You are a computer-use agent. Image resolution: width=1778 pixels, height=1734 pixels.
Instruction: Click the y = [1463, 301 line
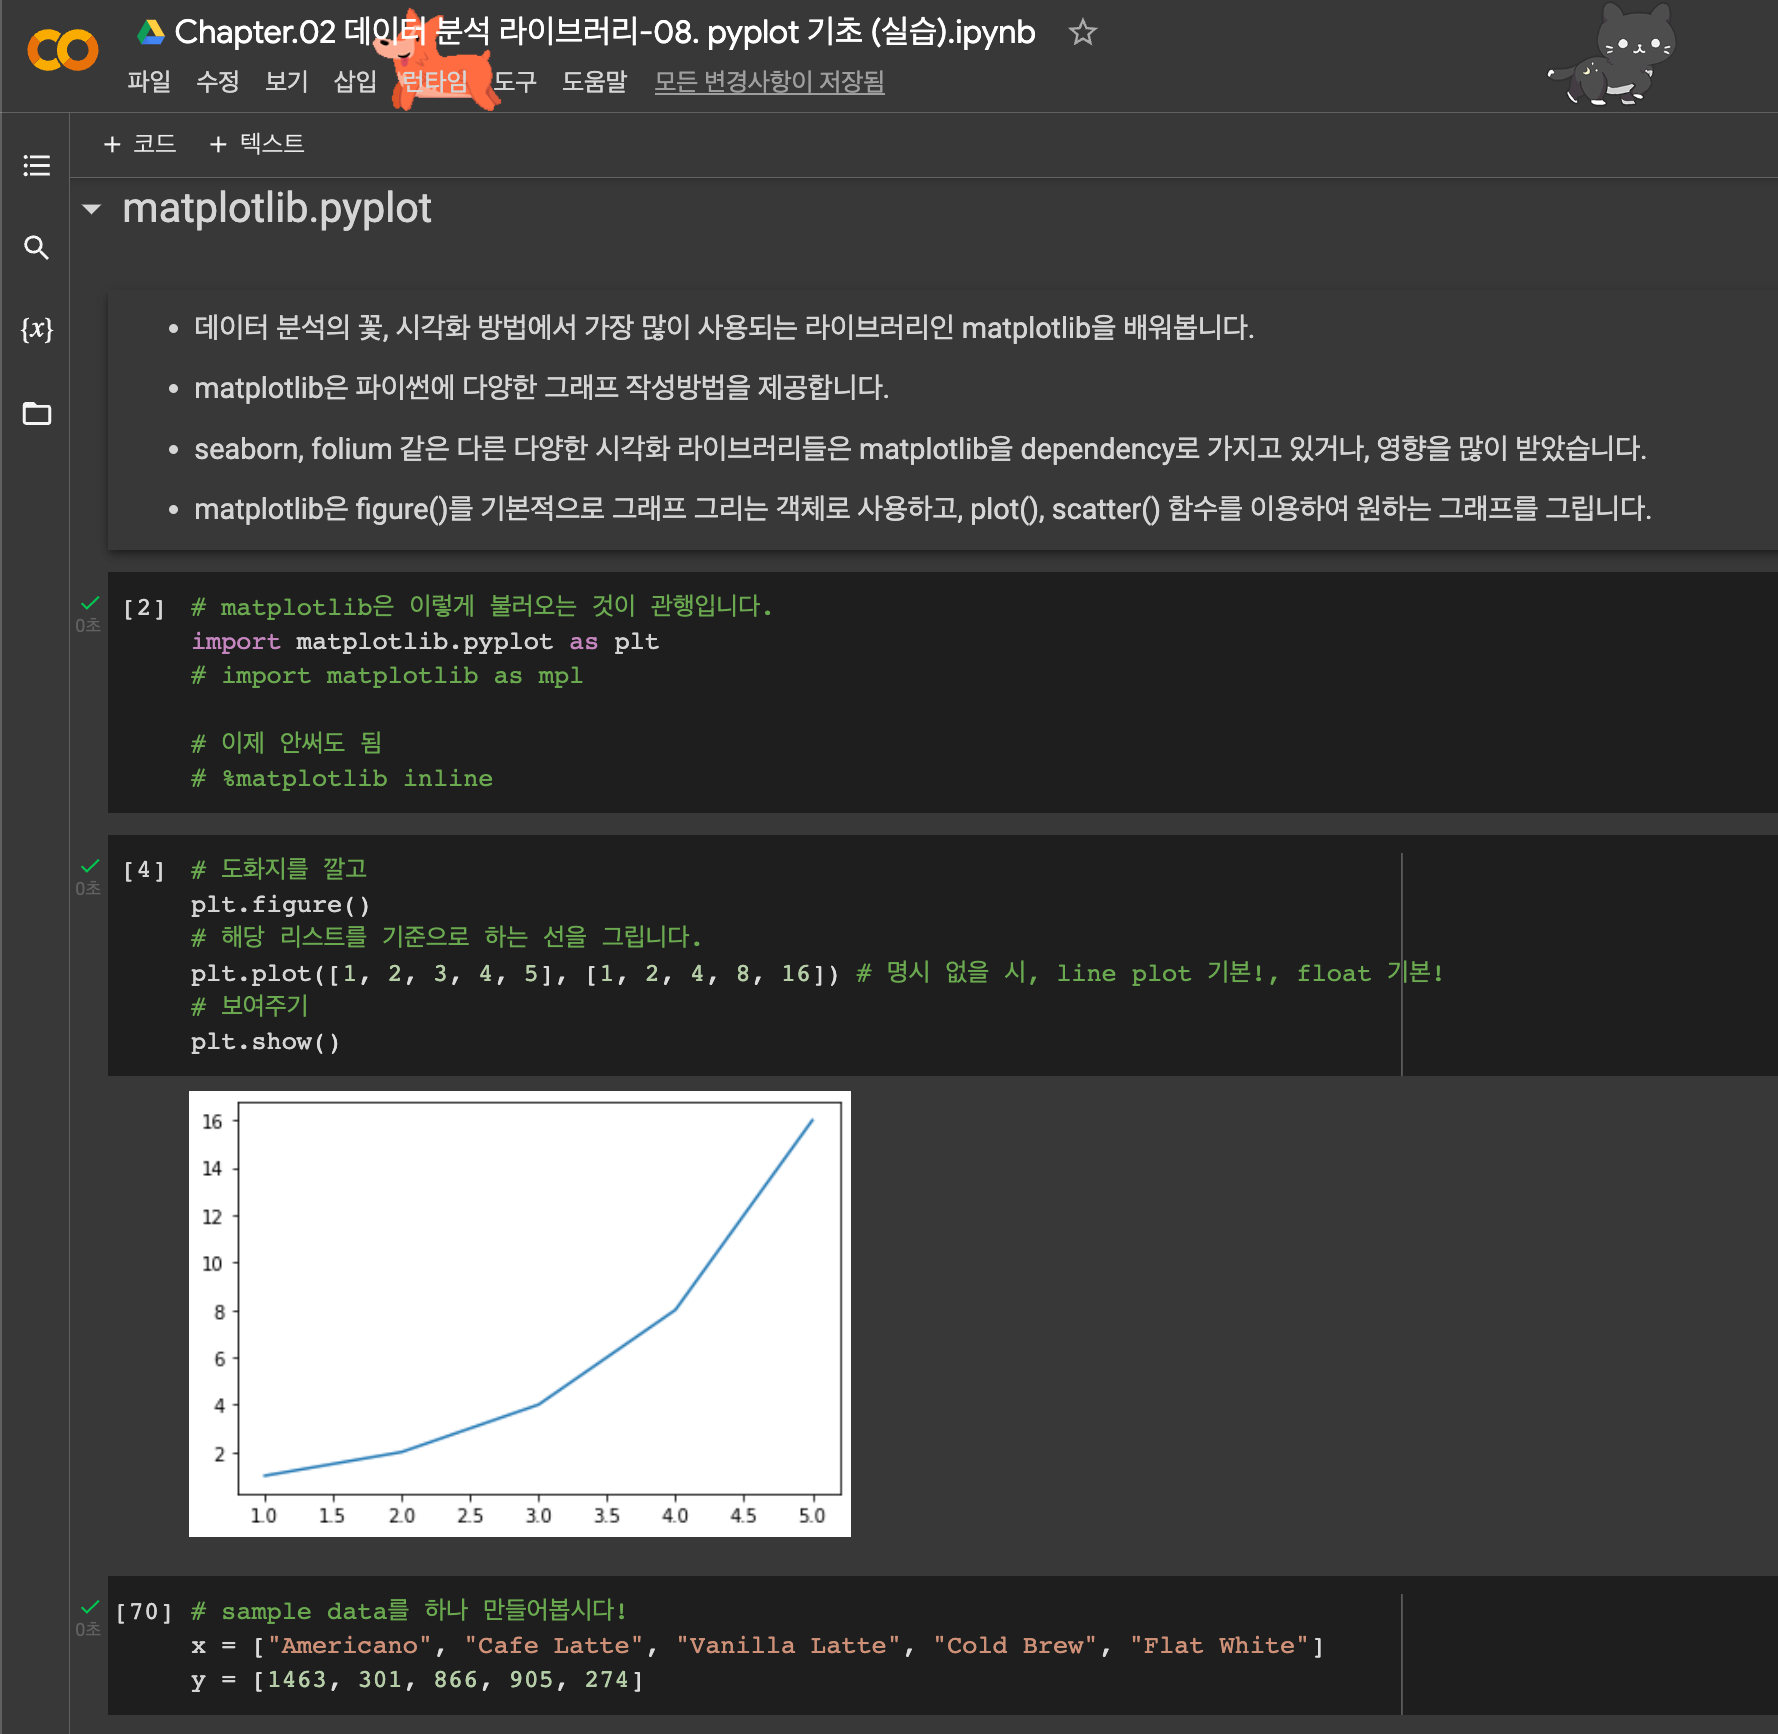418,1680
